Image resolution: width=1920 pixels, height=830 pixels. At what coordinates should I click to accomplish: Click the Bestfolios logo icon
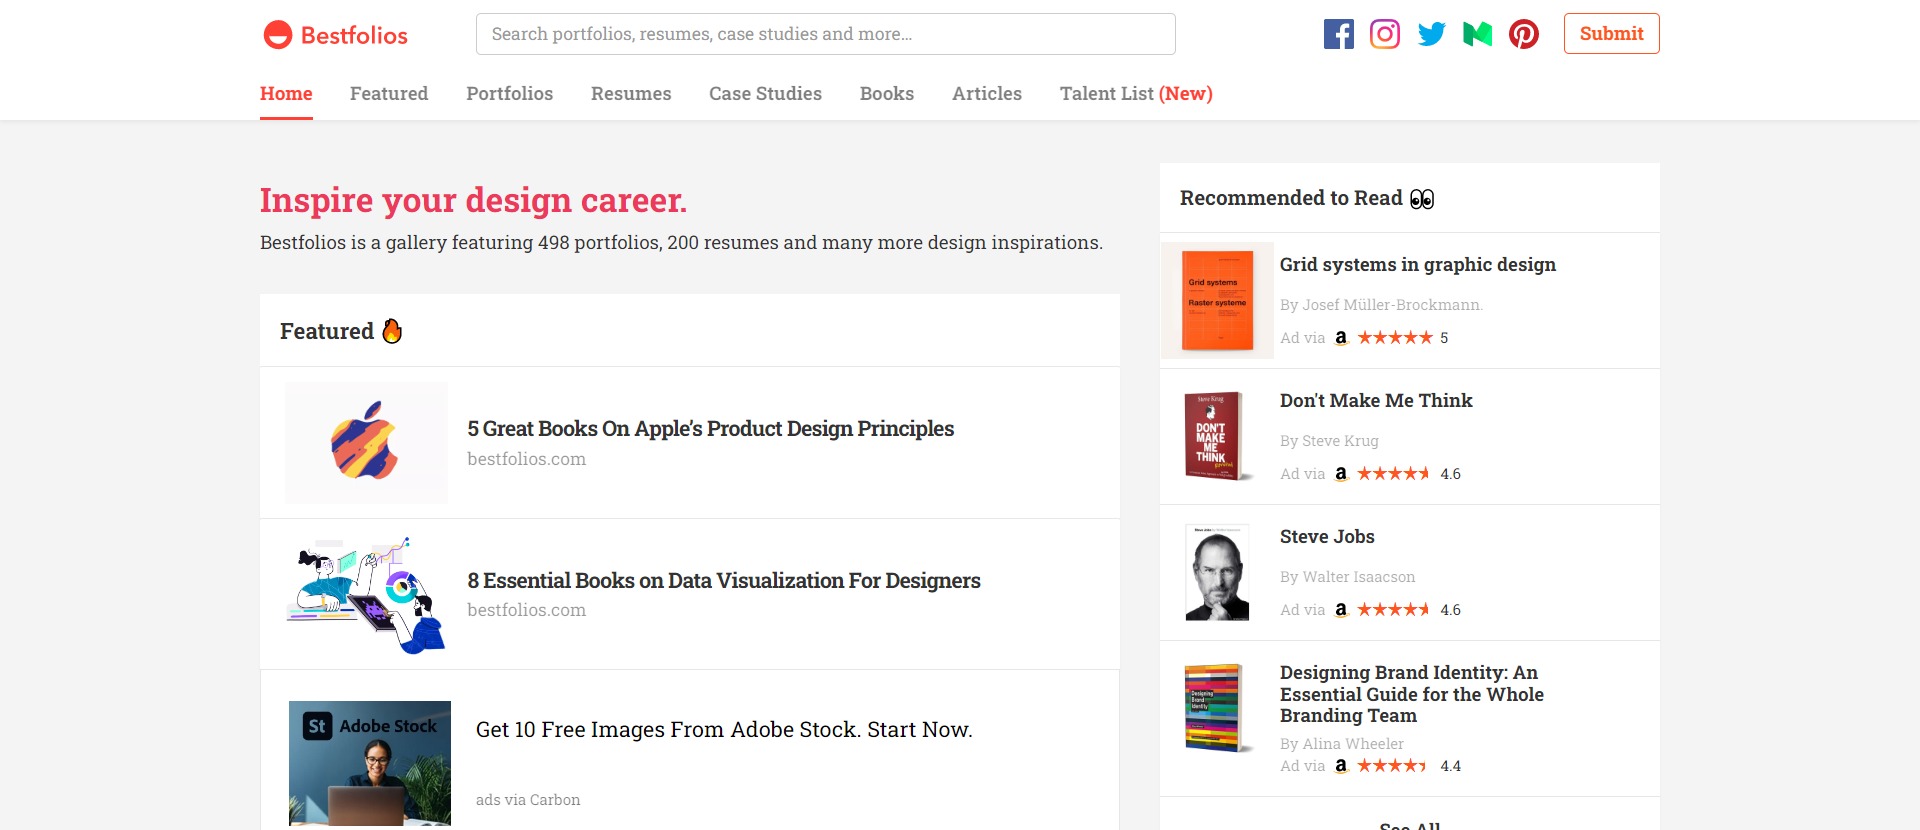pos(277,35)
